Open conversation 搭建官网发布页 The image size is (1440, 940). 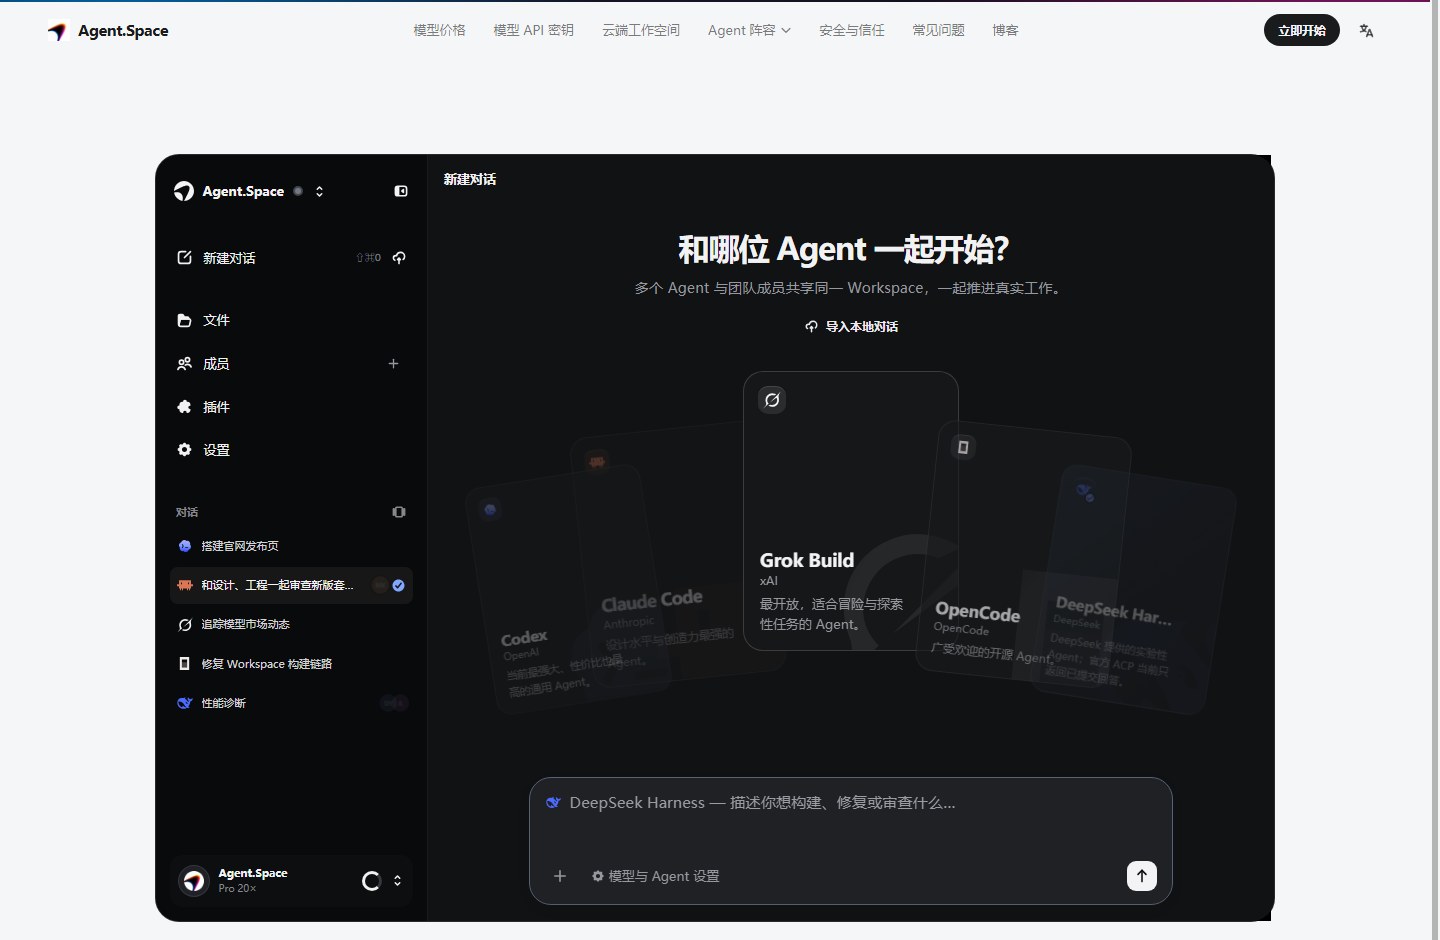291,546
